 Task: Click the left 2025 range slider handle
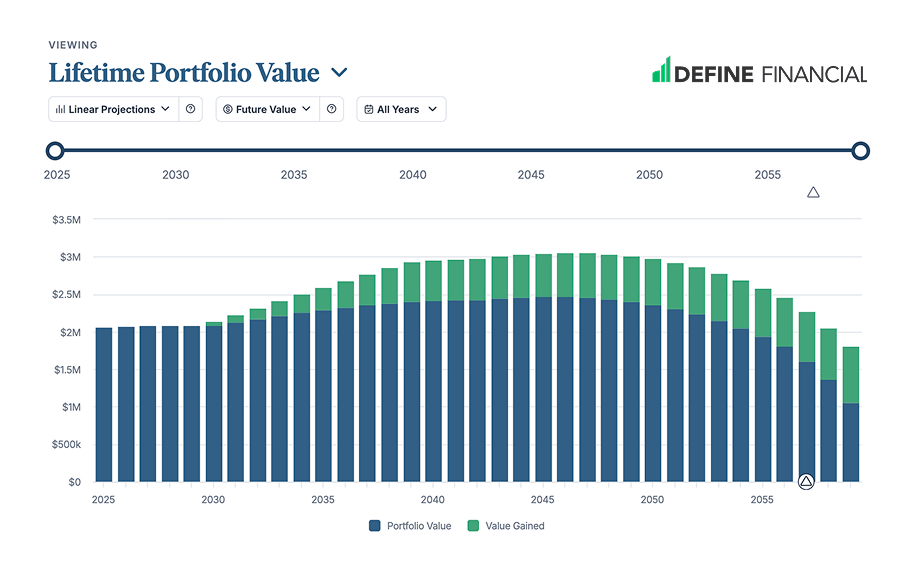55,151
